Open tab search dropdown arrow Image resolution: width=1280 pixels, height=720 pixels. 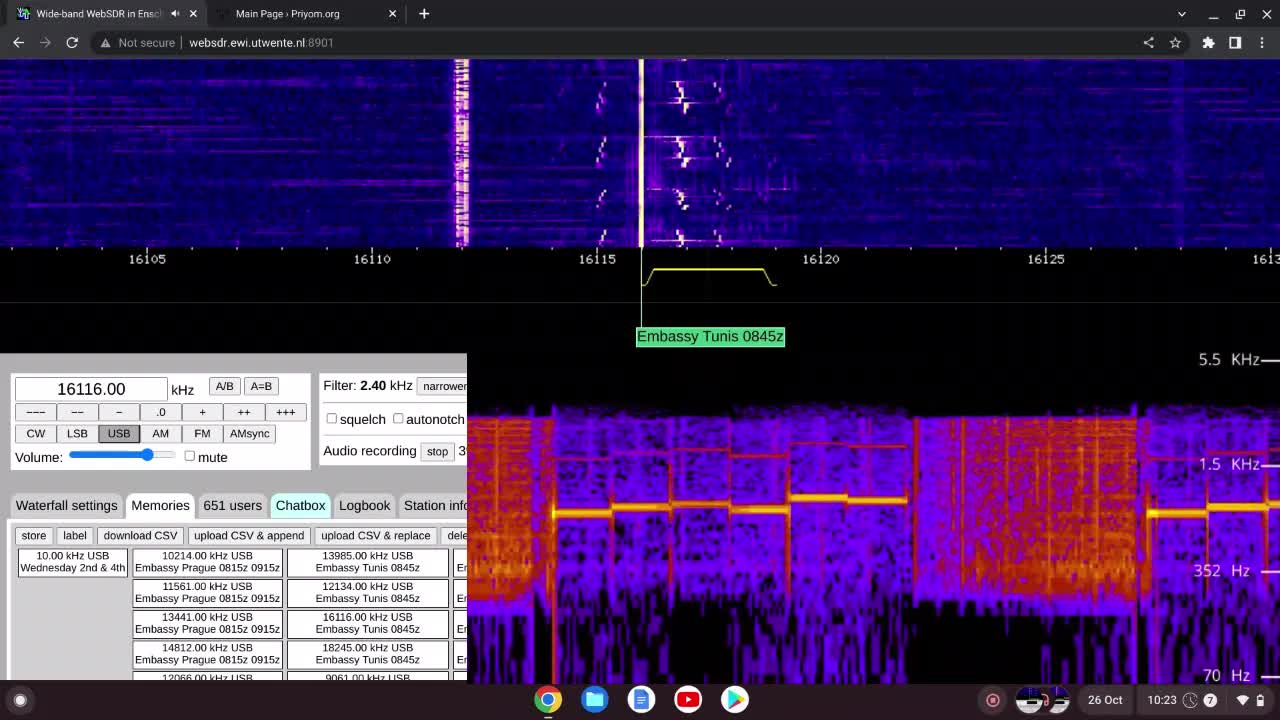coord(1182,14)
